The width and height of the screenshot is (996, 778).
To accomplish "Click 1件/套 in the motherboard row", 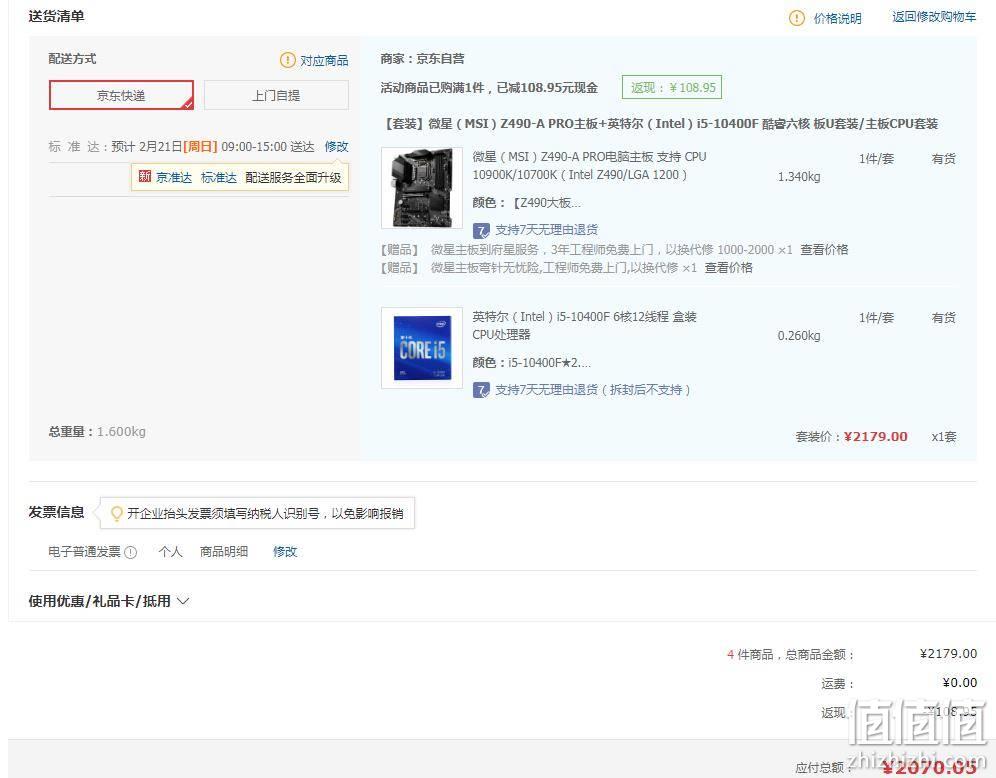I will (x=877, y=159).
